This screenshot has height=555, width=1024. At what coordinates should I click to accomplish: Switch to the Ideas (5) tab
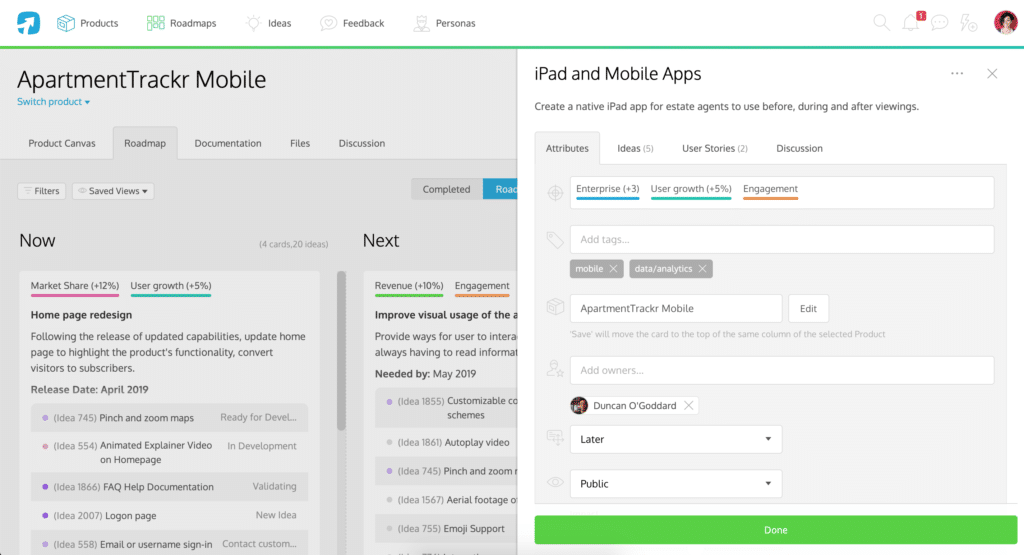pos(635,148)
